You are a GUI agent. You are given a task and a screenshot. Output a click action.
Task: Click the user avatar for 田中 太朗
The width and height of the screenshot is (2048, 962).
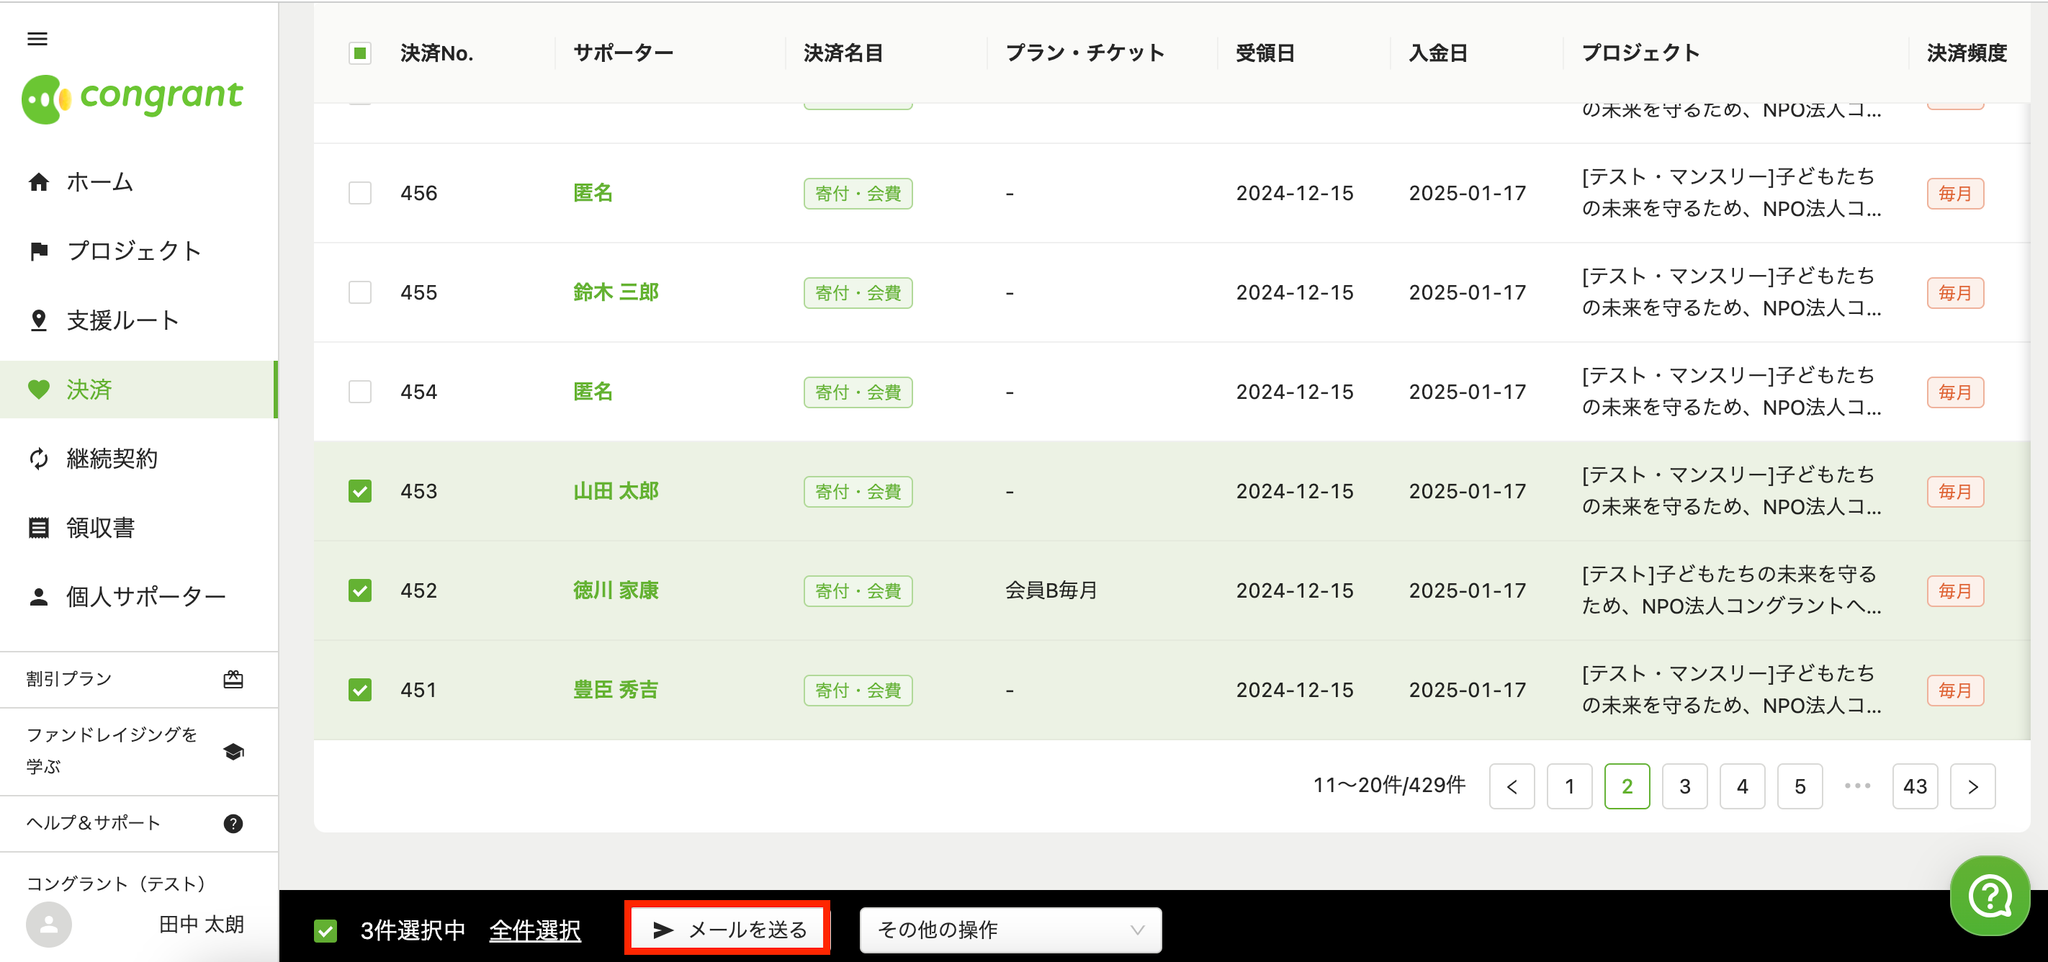click(49, 924)
